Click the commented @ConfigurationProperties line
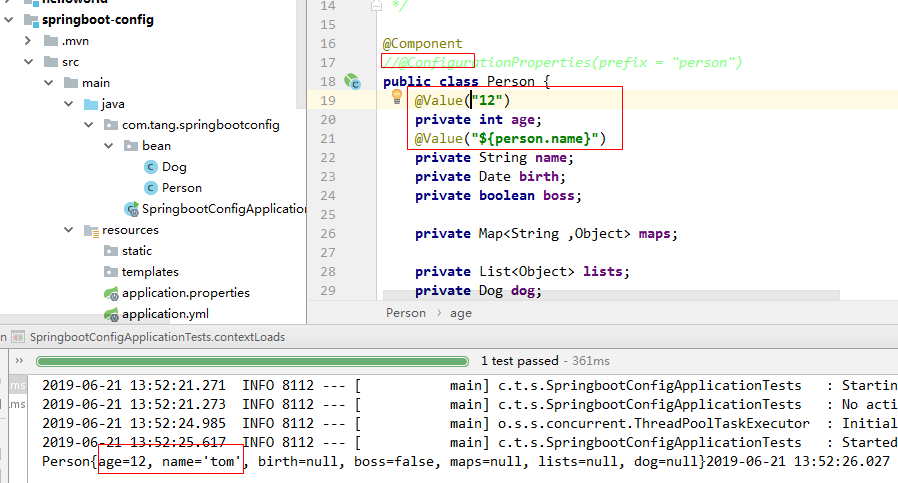This screenshot has height=483, width=898. [562, 62]
